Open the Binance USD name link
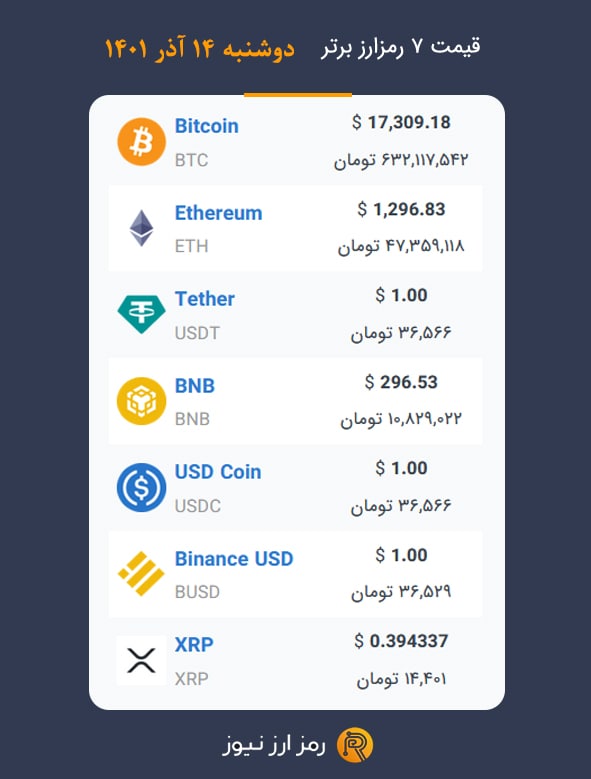The image size is (591, 779). point(234,559)
